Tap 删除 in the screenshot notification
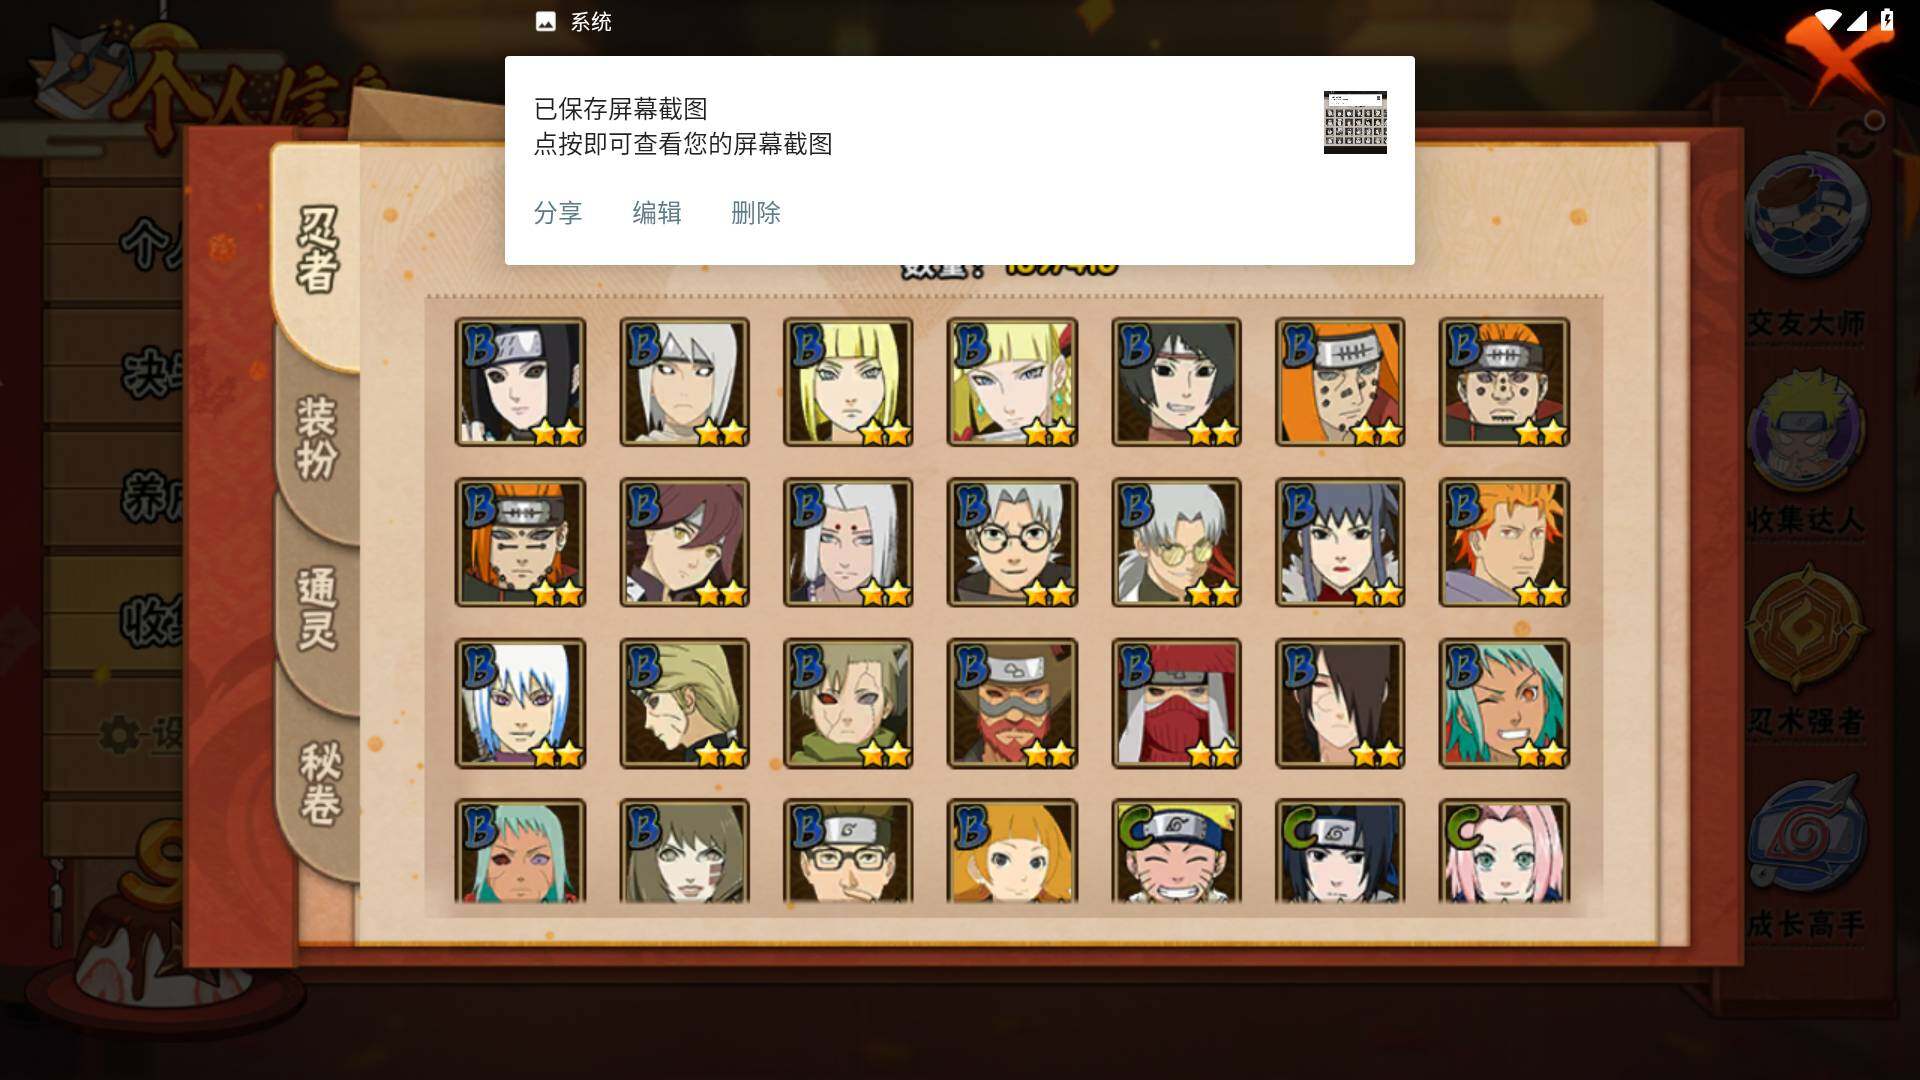 [755, 213]
